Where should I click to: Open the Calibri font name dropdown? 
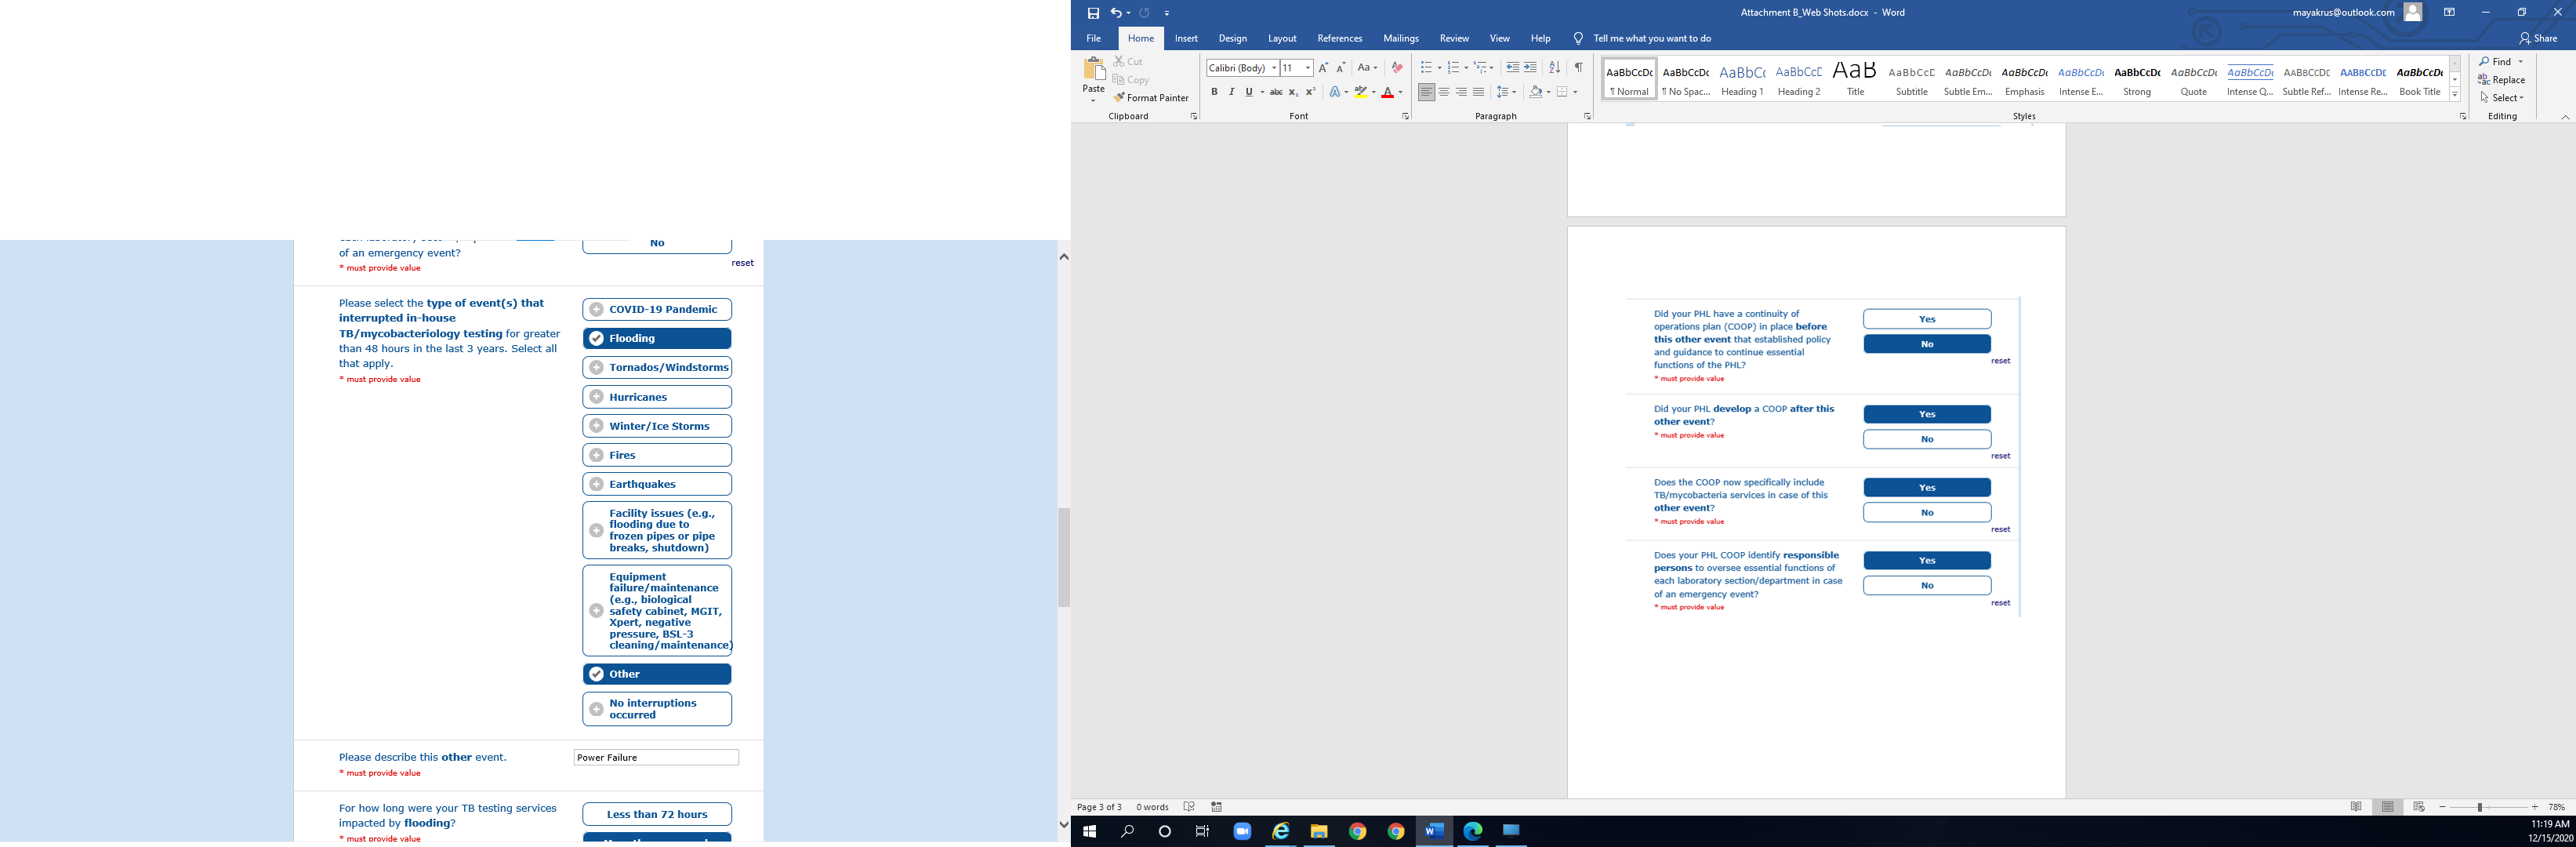click(x=1274, y=68)
